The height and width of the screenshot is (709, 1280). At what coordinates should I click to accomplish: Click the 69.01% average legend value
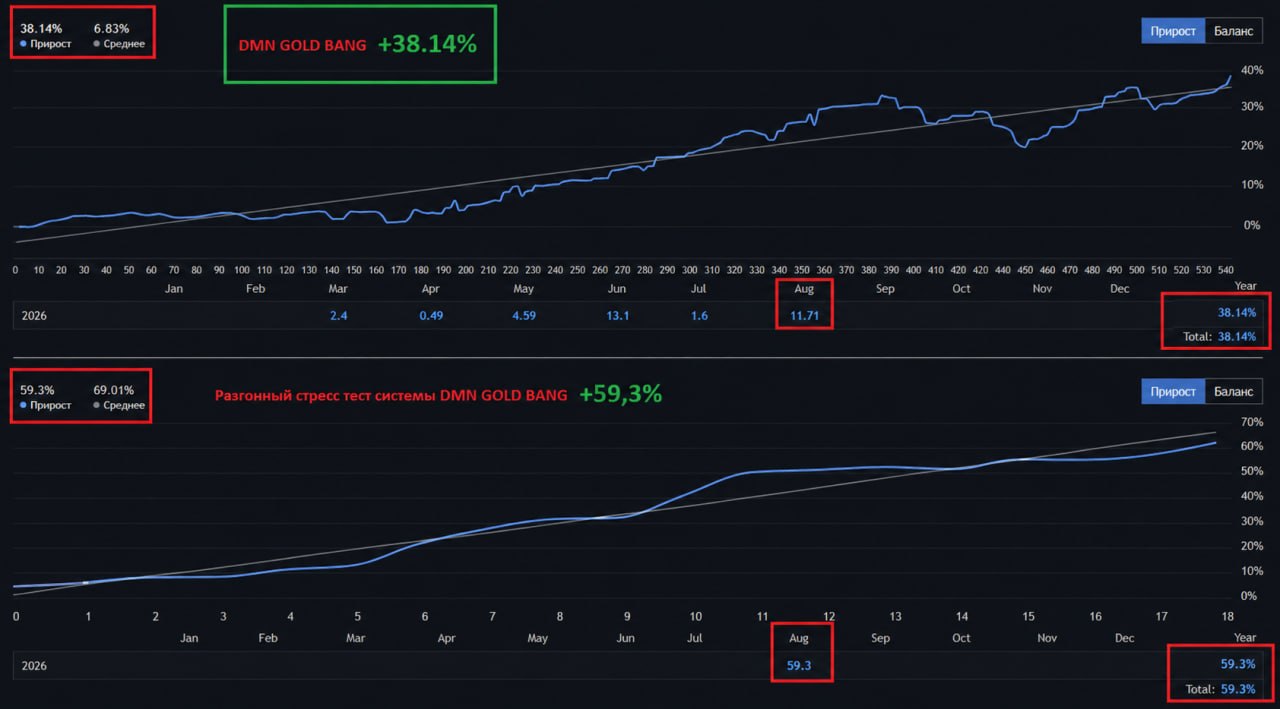click(116, 389)
